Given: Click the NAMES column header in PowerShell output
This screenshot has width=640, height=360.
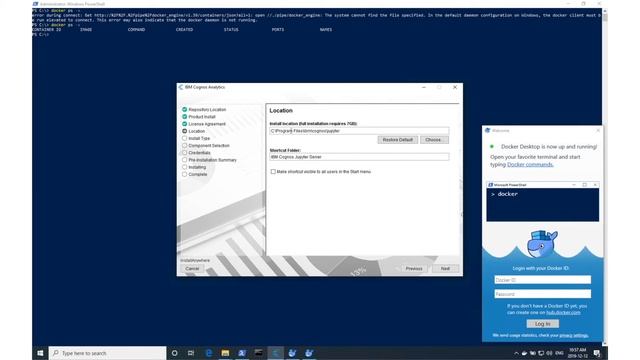Looking at the screenshot, I should (x=326, y=30).
